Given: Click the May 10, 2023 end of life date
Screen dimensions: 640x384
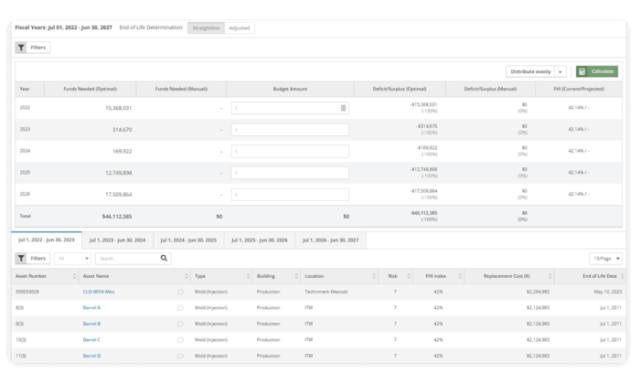Looking at the screenshot, I should pos(607,292).
